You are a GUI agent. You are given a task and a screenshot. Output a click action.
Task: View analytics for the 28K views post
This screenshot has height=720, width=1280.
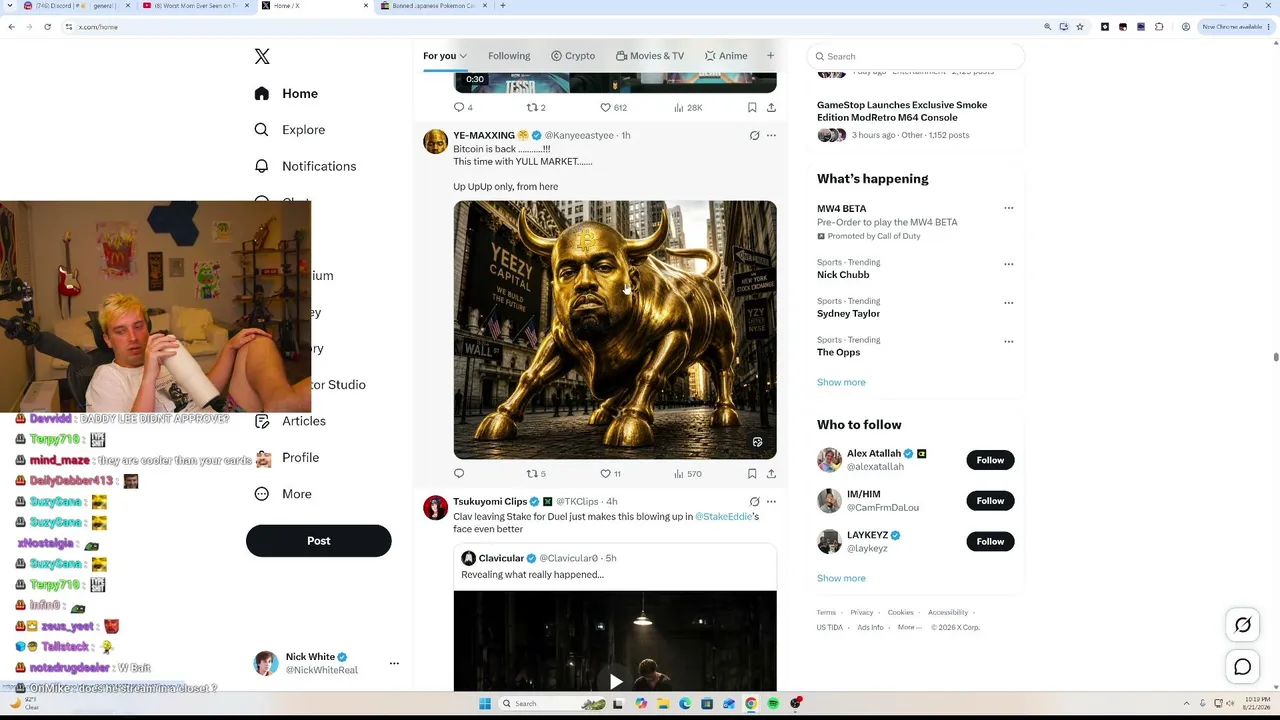click(688, 107)
